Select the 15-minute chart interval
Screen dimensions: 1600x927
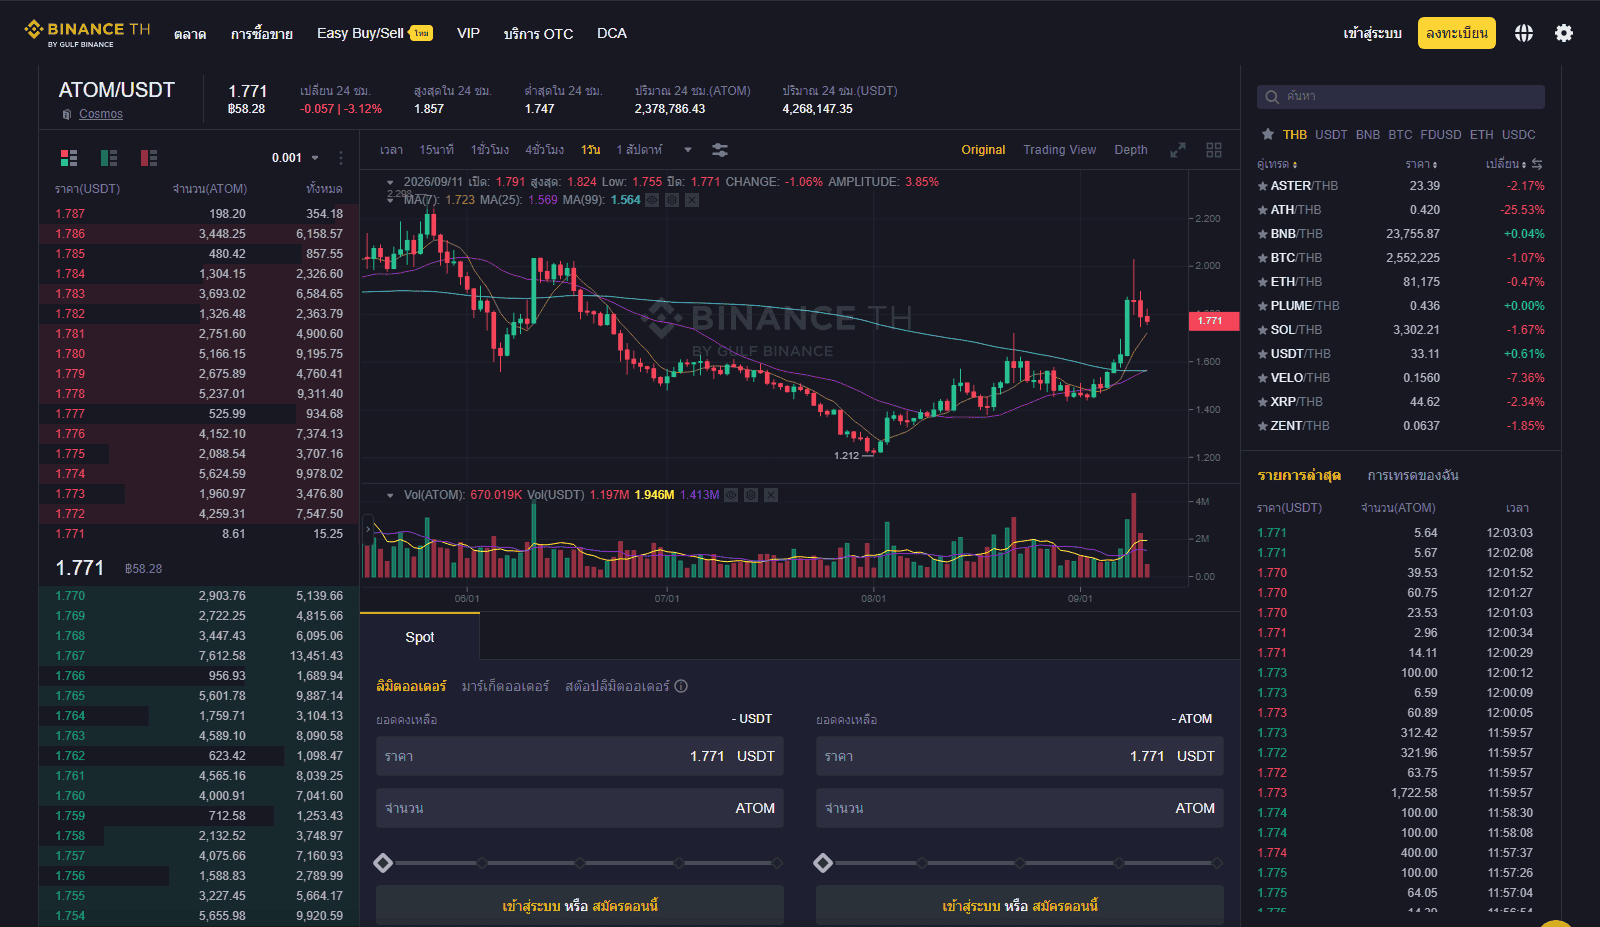(436, 150)
